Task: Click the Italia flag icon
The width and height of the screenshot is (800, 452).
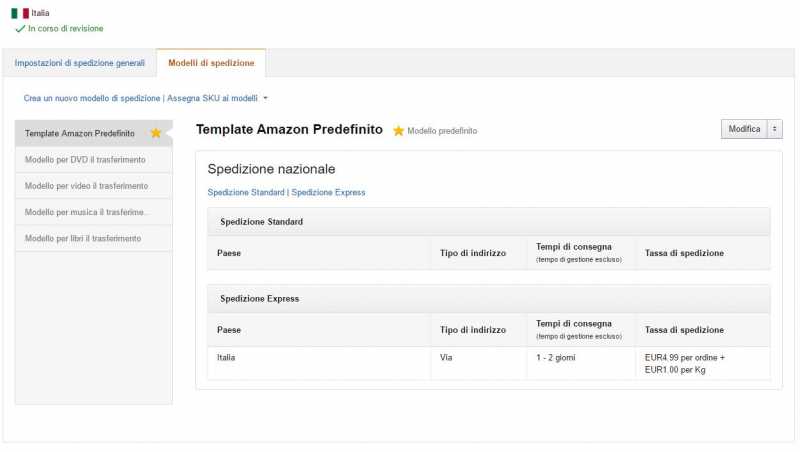Action: [20, 14]
